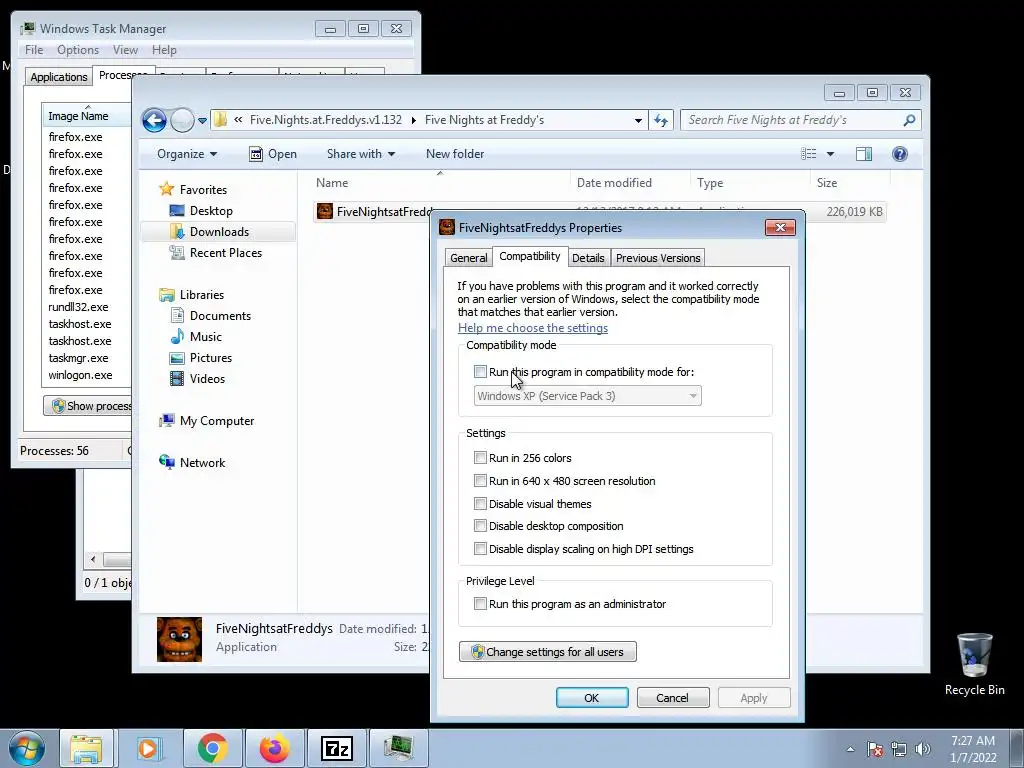Screen dimensions: 1024x768
Task: Click the volume speaker tray icon
Action: point(923,749)
